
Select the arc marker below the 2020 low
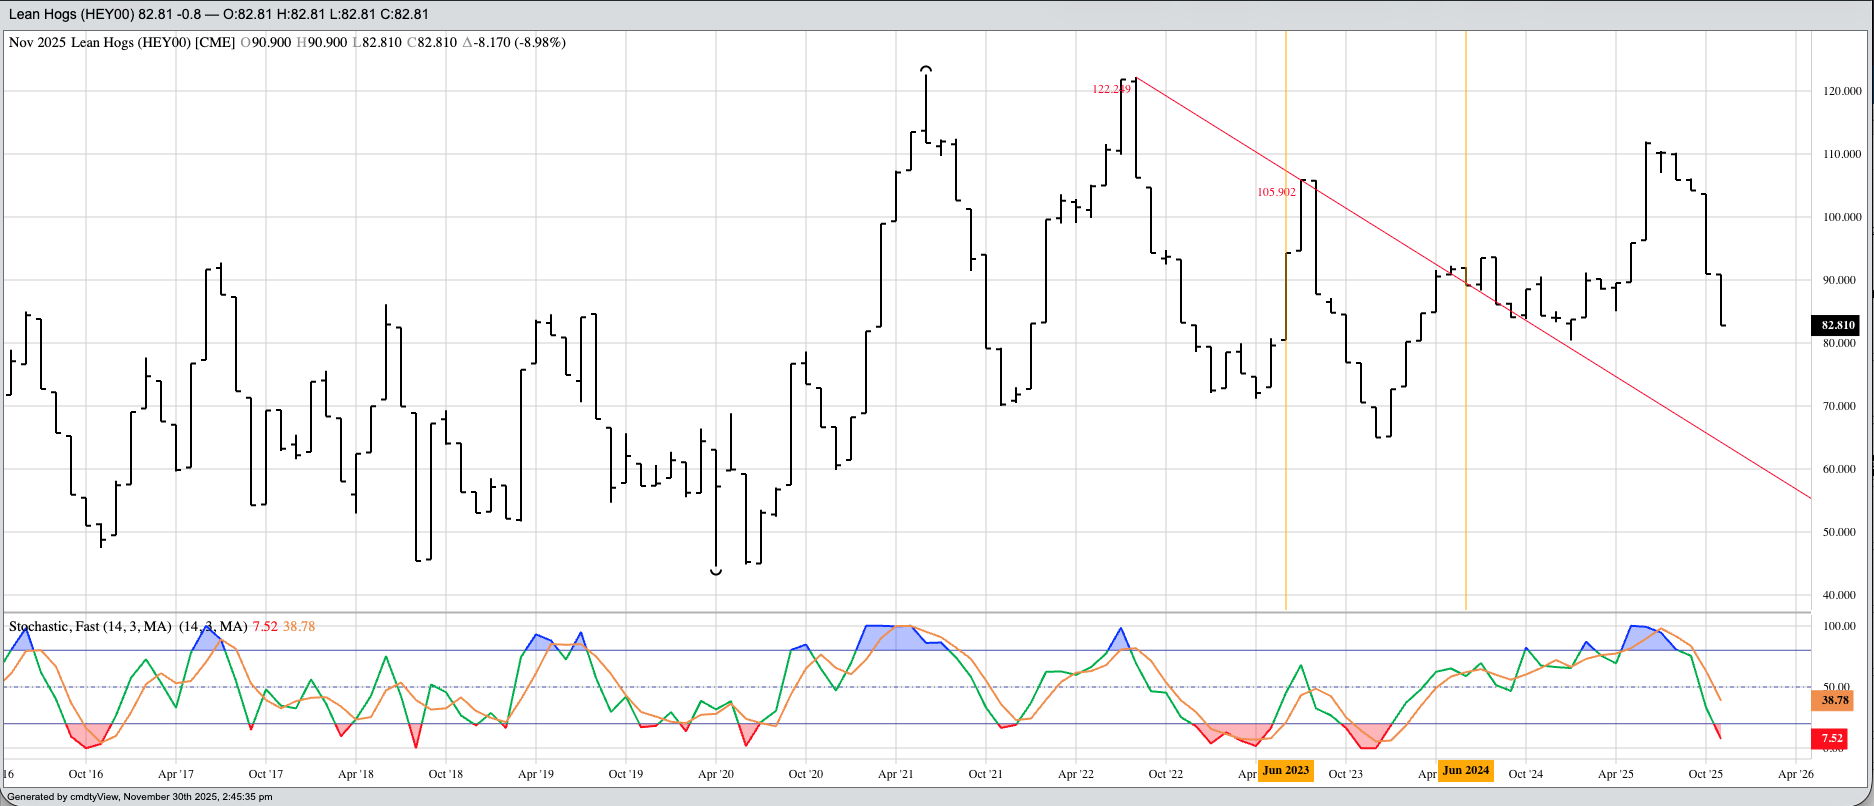[x=716, y=572]
